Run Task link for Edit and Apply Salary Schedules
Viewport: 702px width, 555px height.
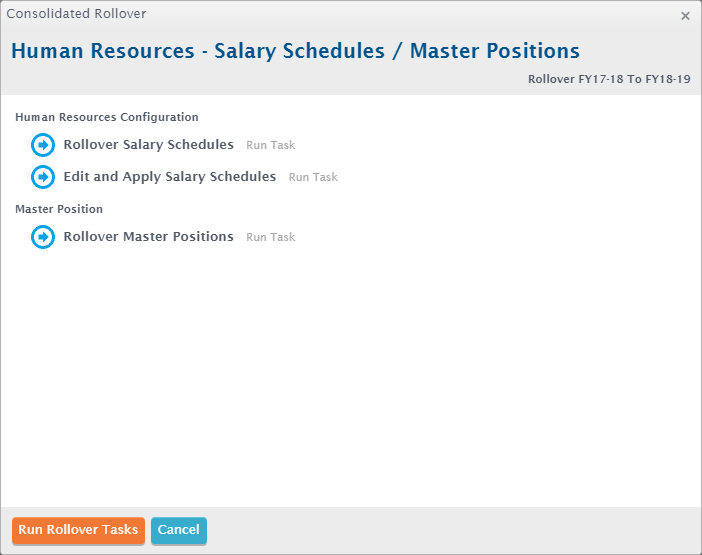click(x=313, y=177)
